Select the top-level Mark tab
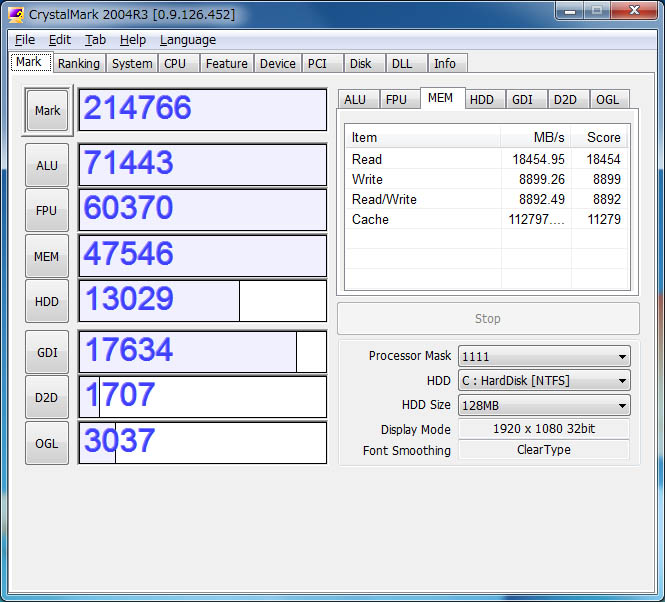 tap(29, 62)
